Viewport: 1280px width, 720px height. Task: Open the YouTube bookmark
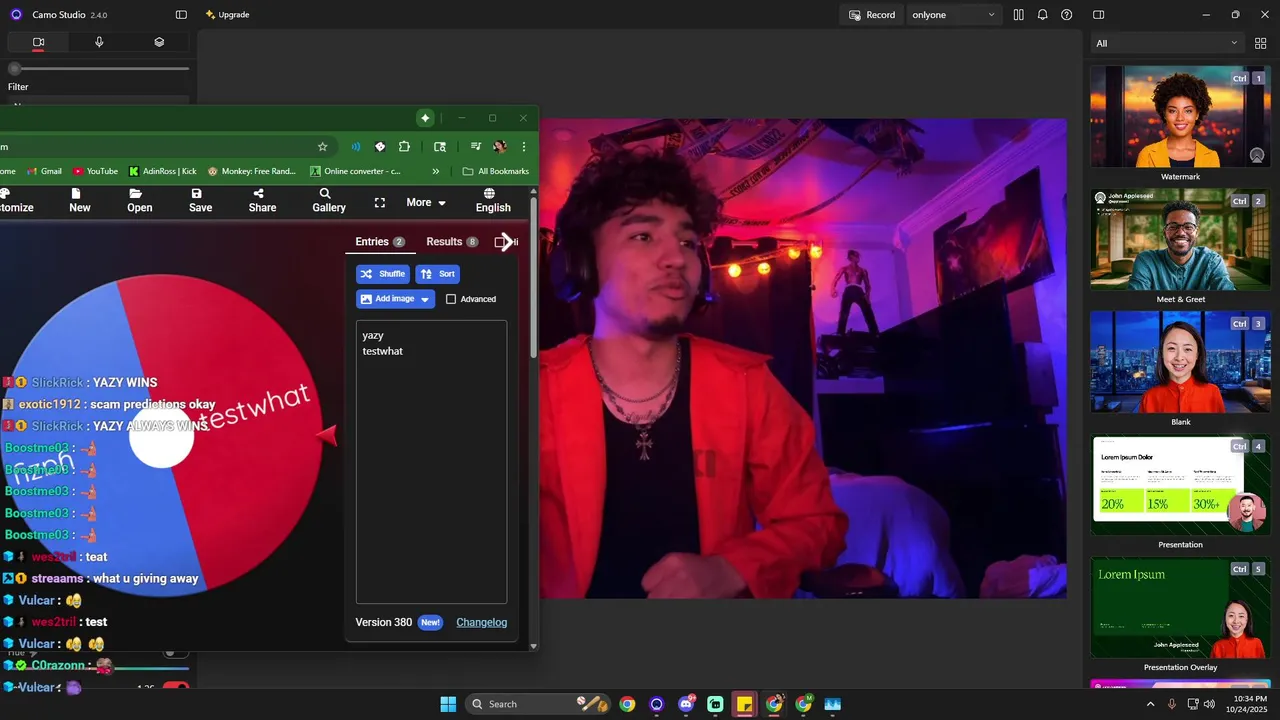click(95, 171)
